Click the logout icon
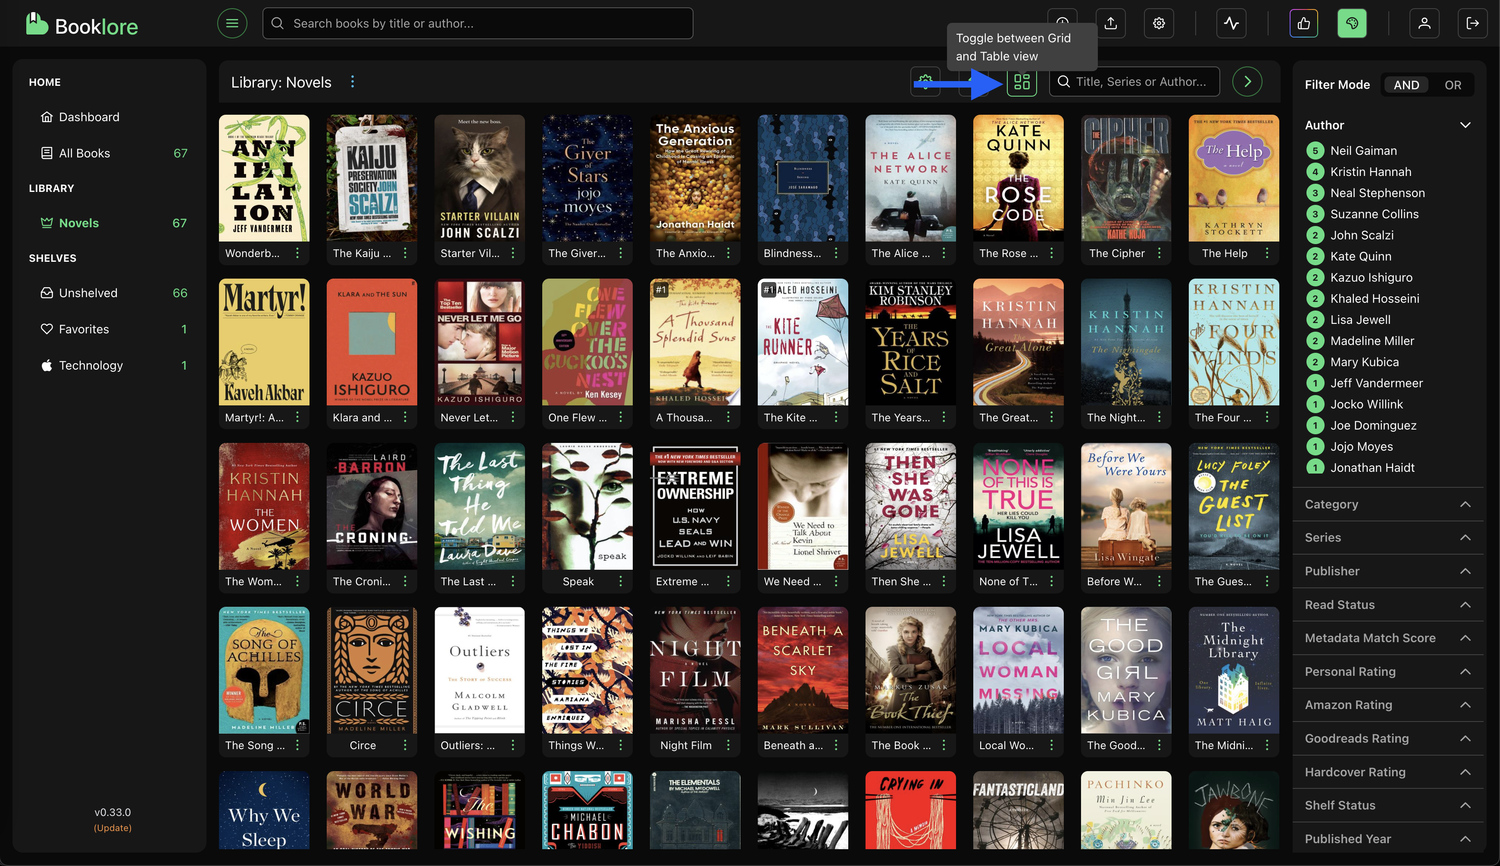The height and width of the screenshot is (866, 1500). 1472,23
